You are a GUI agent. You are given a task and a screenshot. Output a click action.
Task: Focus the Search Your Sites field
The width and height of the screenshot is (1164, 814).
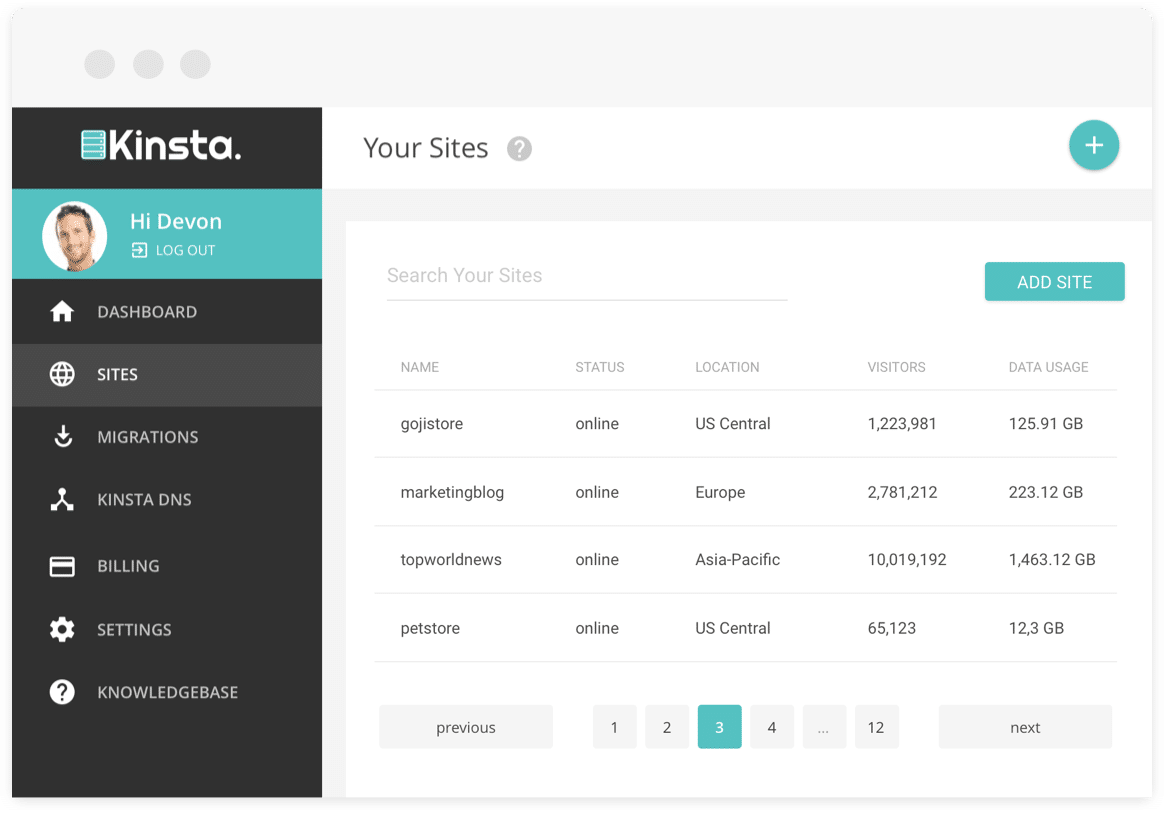[586, 276]
